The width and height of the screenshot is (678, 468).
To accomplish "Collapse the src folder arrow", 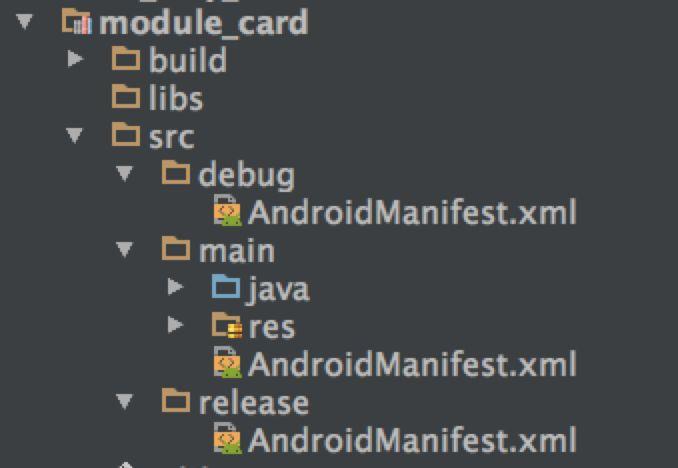I will pyautogui.click(x=74, y=135).
